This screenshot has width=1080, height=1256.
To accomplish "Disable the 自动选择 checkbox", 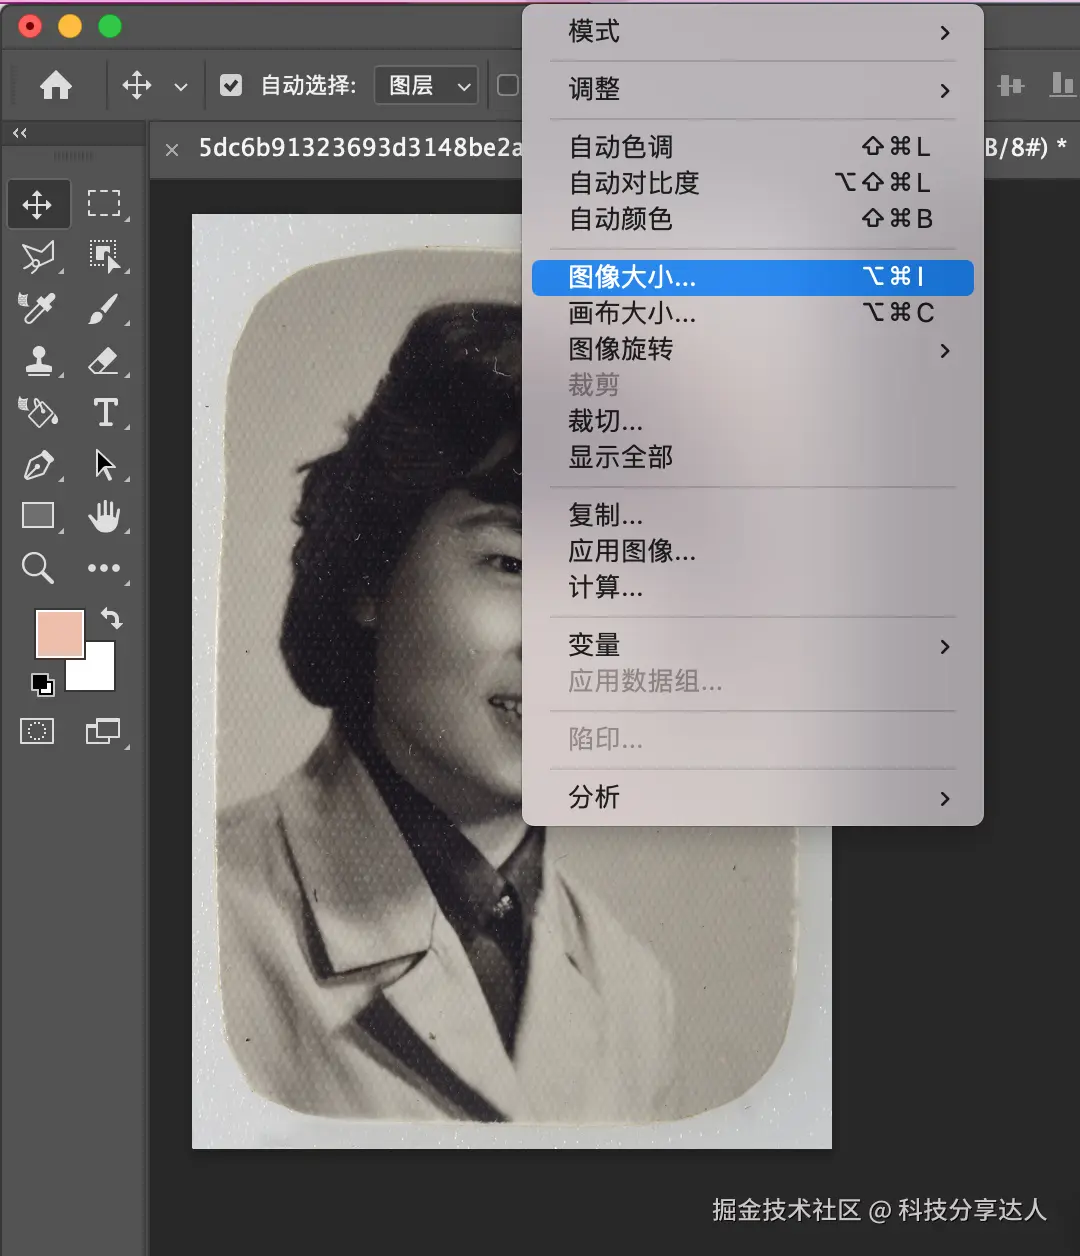I will [x=231, y=85].
